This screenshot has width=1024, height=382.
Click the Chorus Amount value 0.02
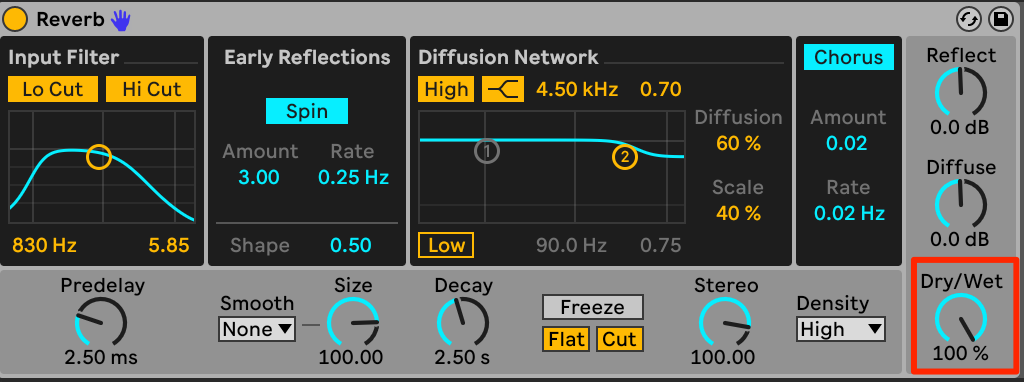click(x=848, y=143)
